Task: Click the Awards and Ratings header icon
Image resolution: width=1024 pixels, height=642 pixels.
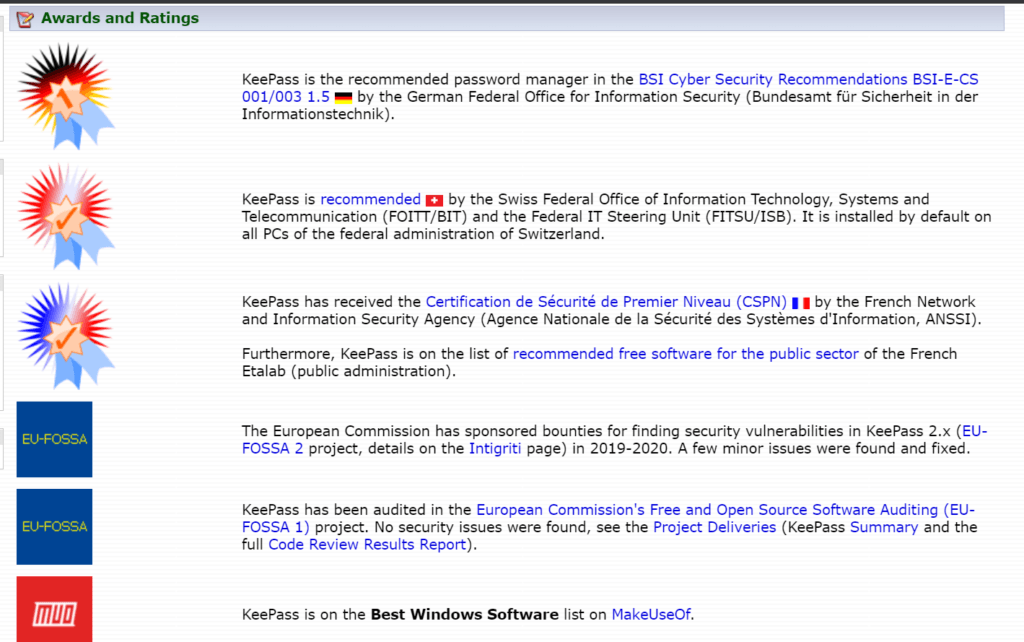Action: pyautogui.click(x=25, y=19)
